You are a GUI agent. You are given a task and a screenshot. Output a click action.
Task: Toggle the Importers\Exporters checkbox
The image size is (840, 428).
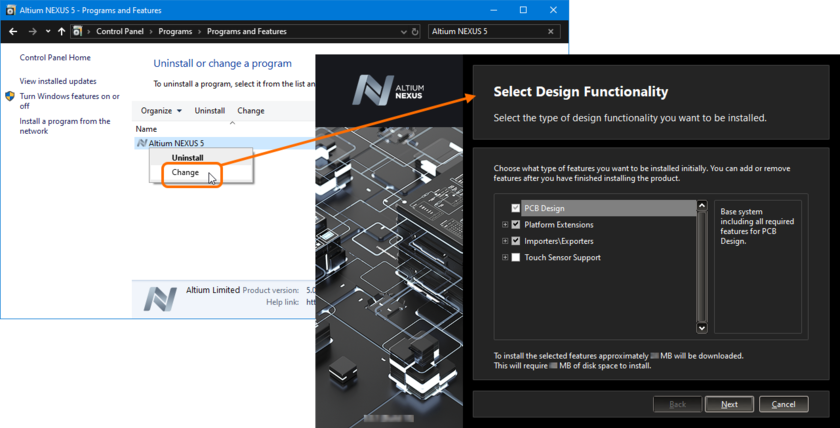click(x=516, y=241)
